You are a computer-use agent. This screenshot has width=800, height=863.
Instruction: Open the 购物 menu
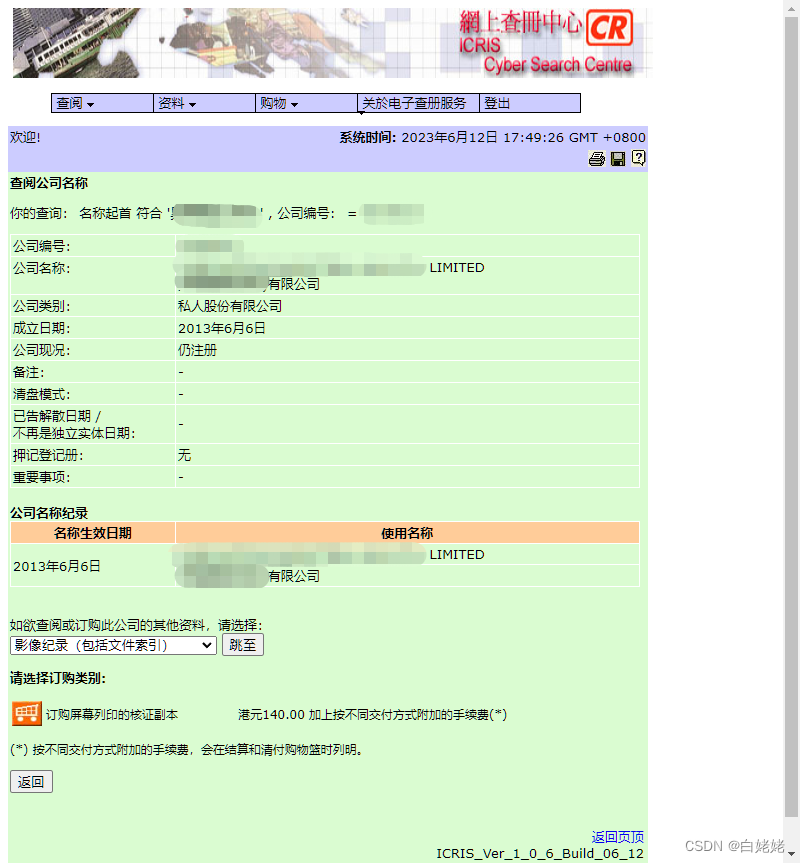pos(306,103)
